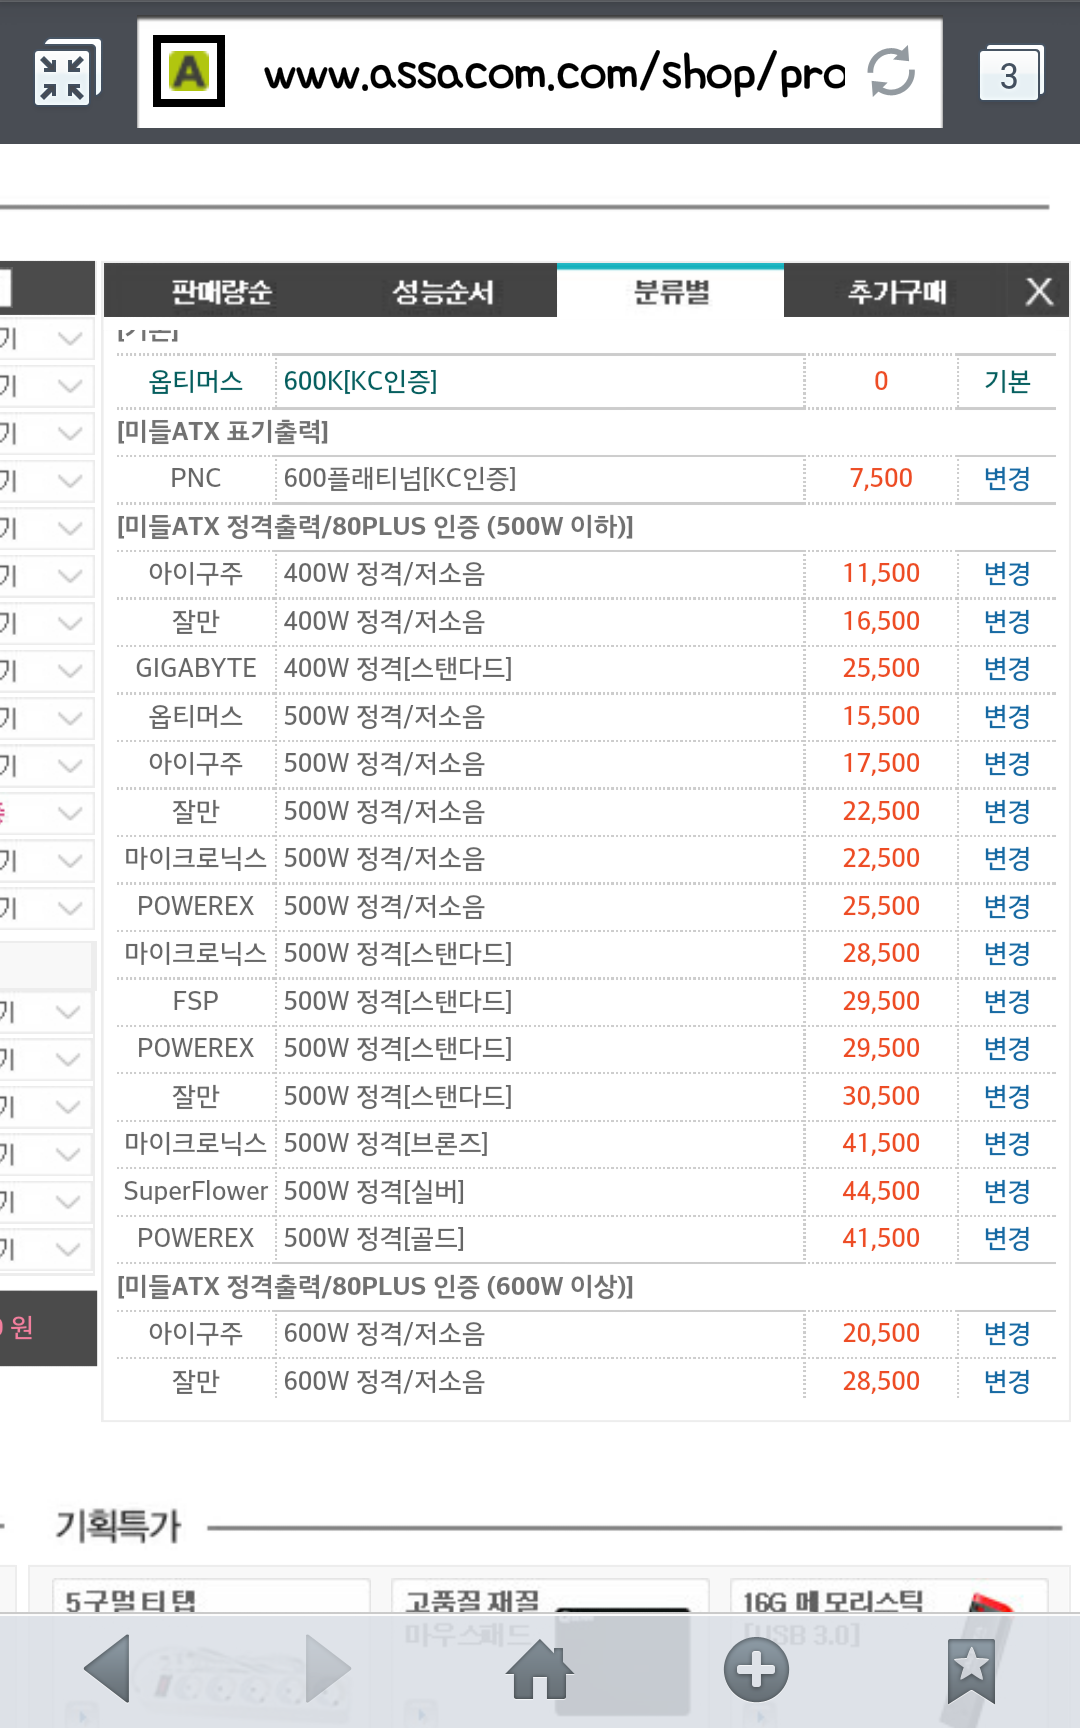
Task: Tap 변경 for GIGABYTE 400W 스탠다드
Action: (x=1007, y=668)
